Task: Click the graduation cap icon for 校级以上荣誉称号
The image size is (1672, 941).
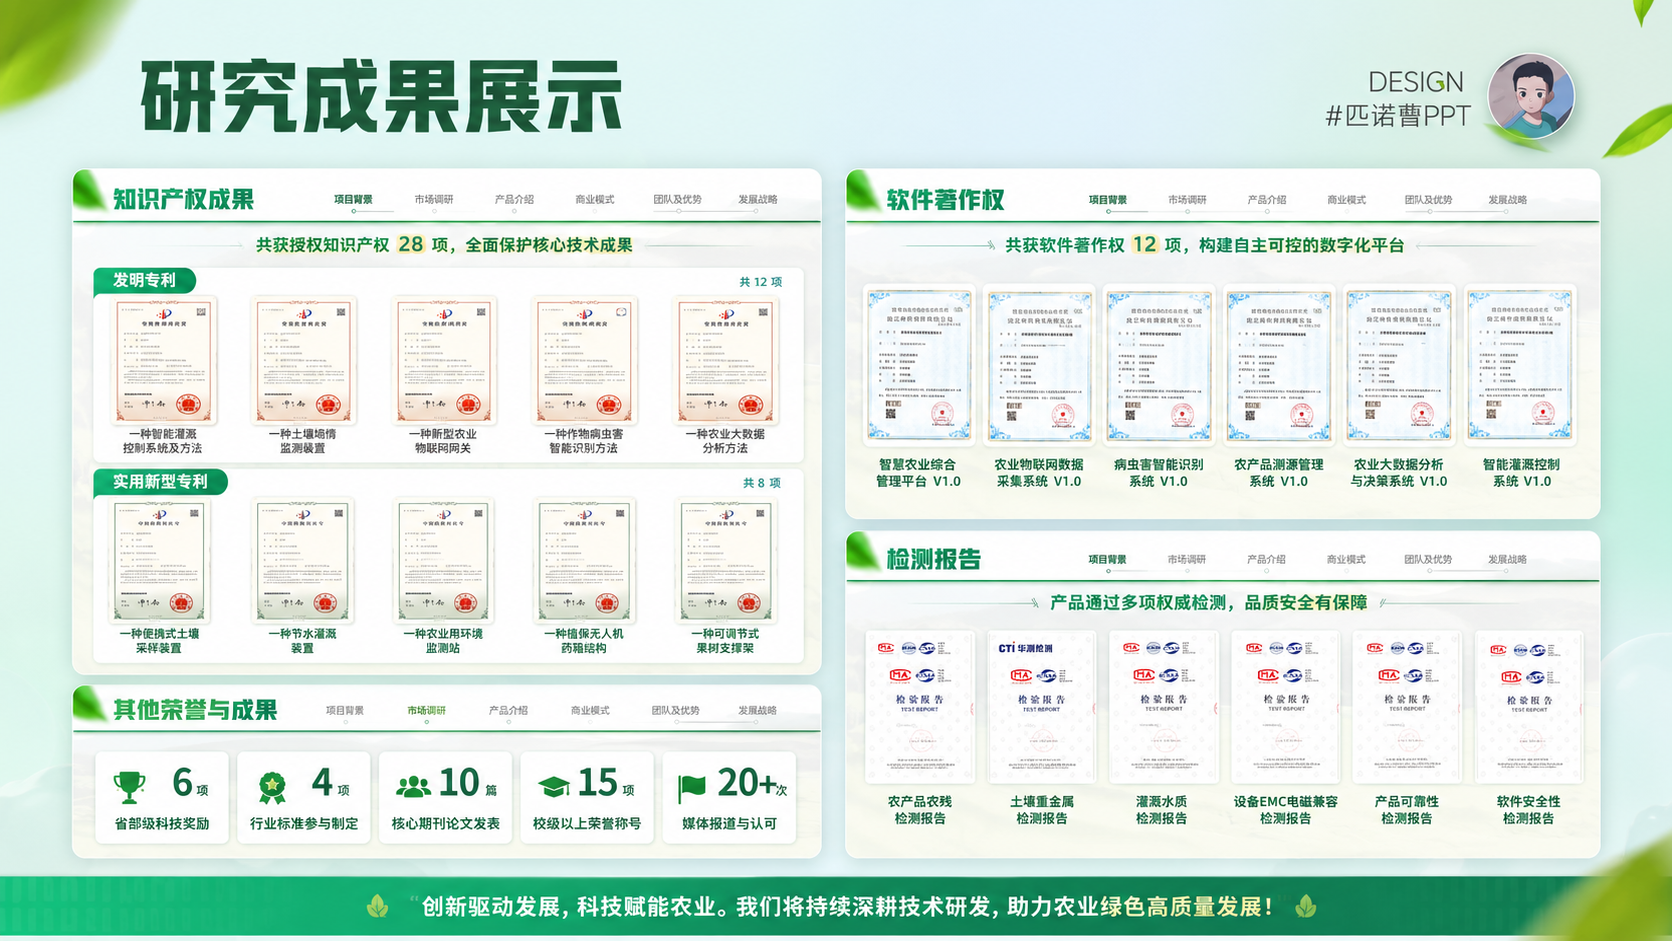Action: click(x=554, y=787)
